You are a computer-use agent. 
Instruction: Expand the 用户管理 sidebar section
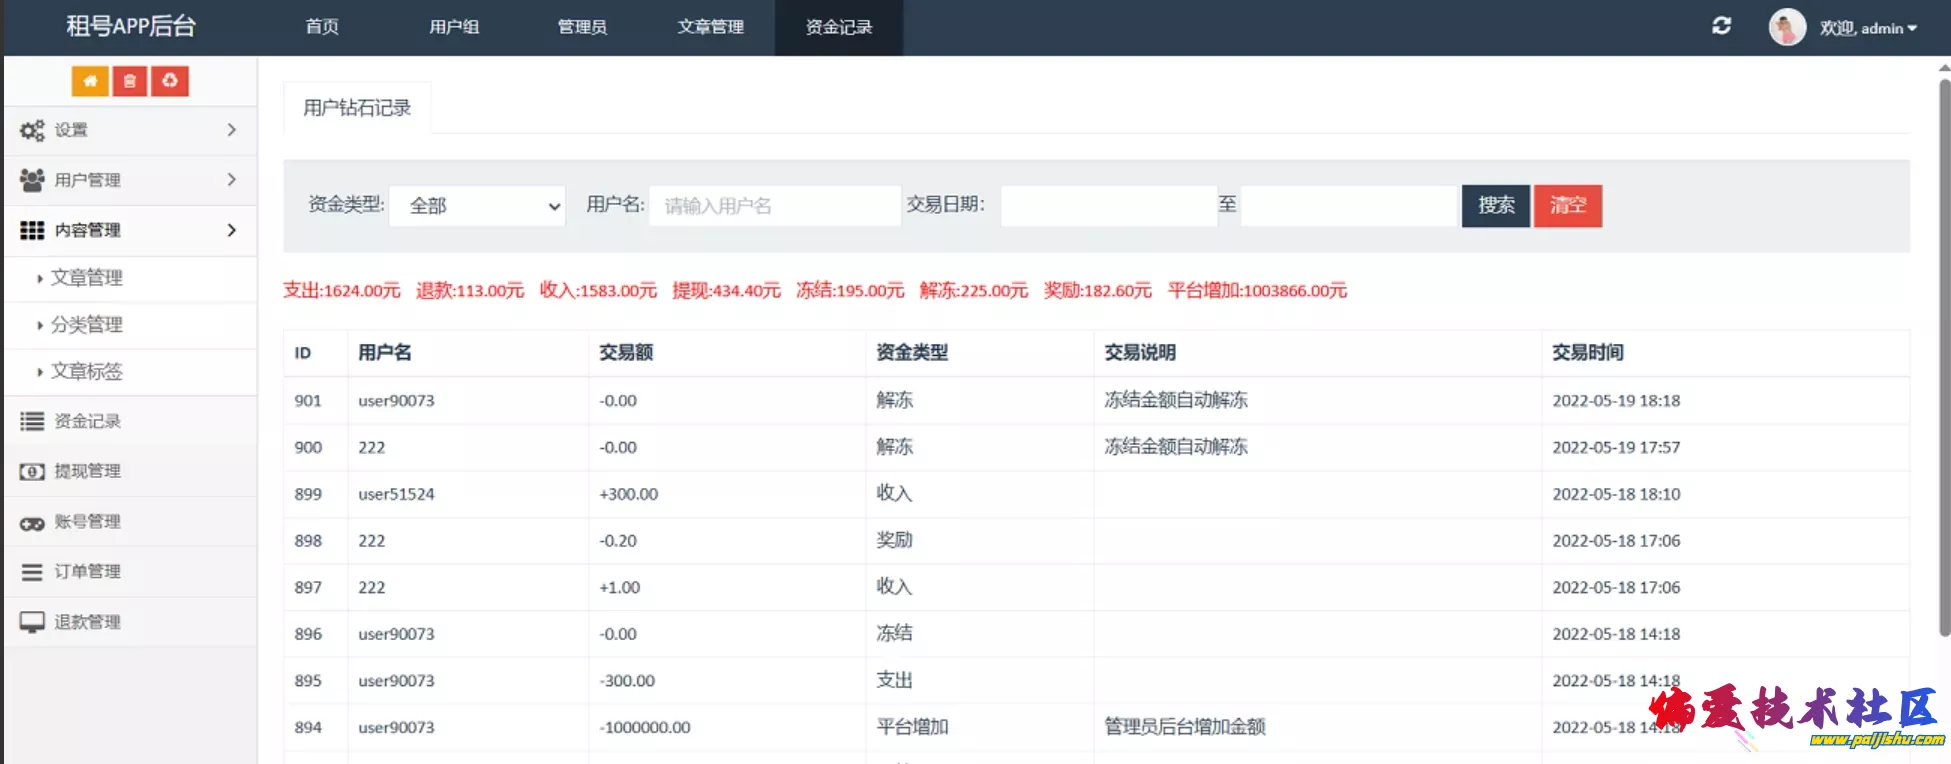pos(130,180)
